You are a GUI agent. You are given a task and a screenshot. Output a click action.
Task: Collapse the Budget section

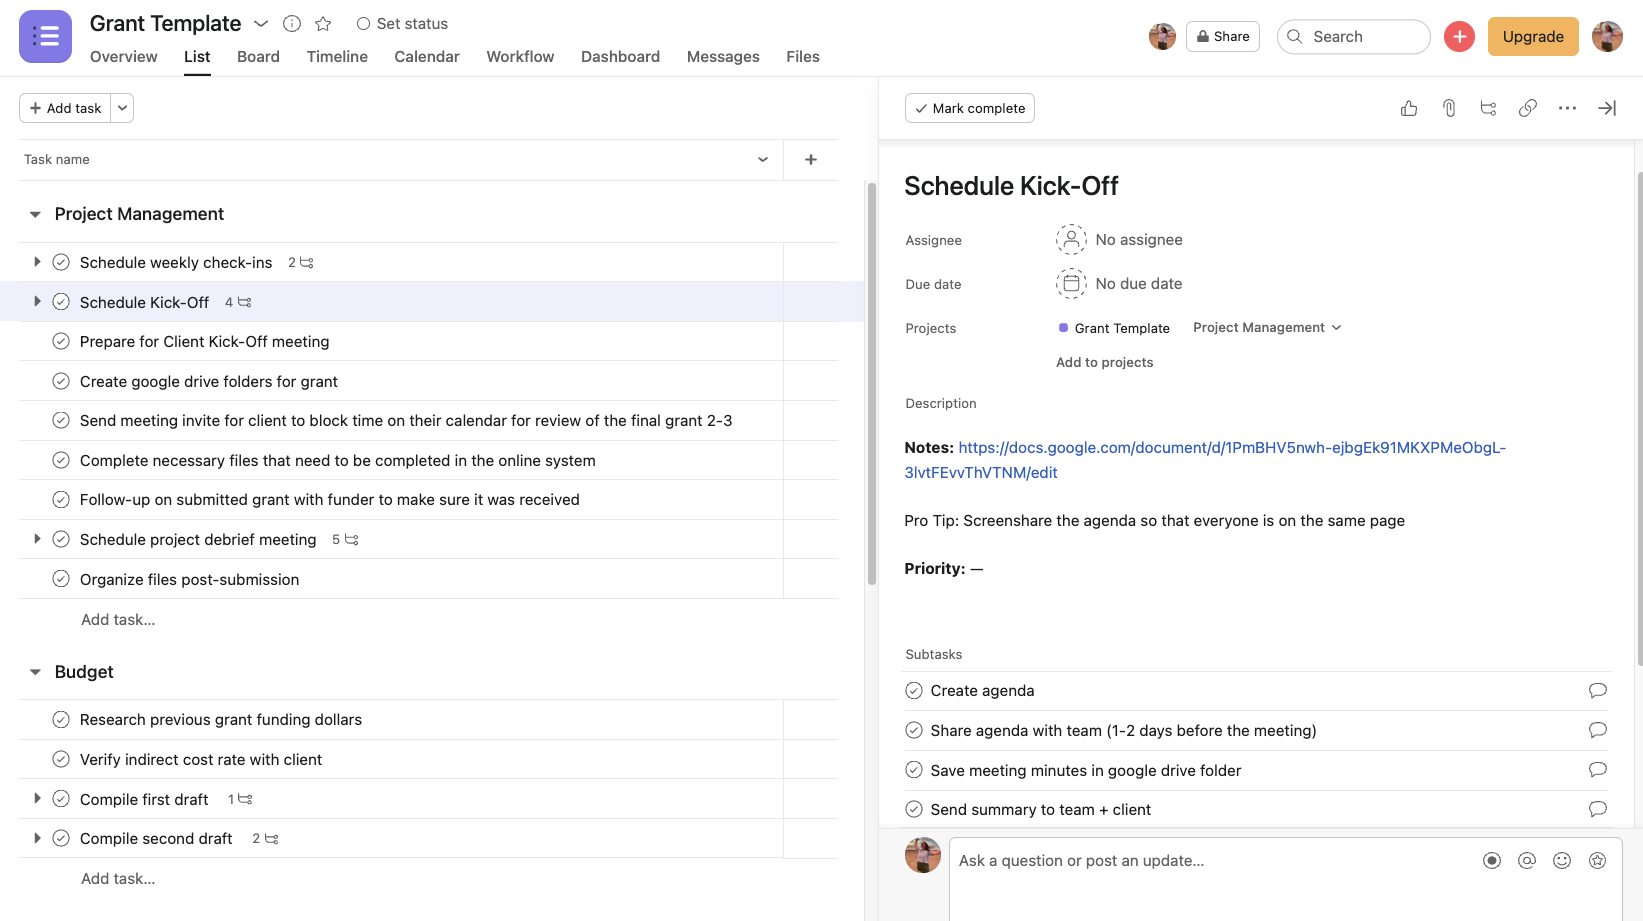(x=35, y=672)
